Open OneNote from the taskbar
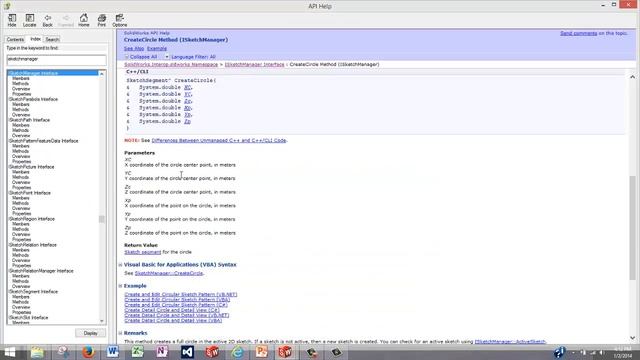Viewport: 640px width, 360px height. click(x=162, y=352)
